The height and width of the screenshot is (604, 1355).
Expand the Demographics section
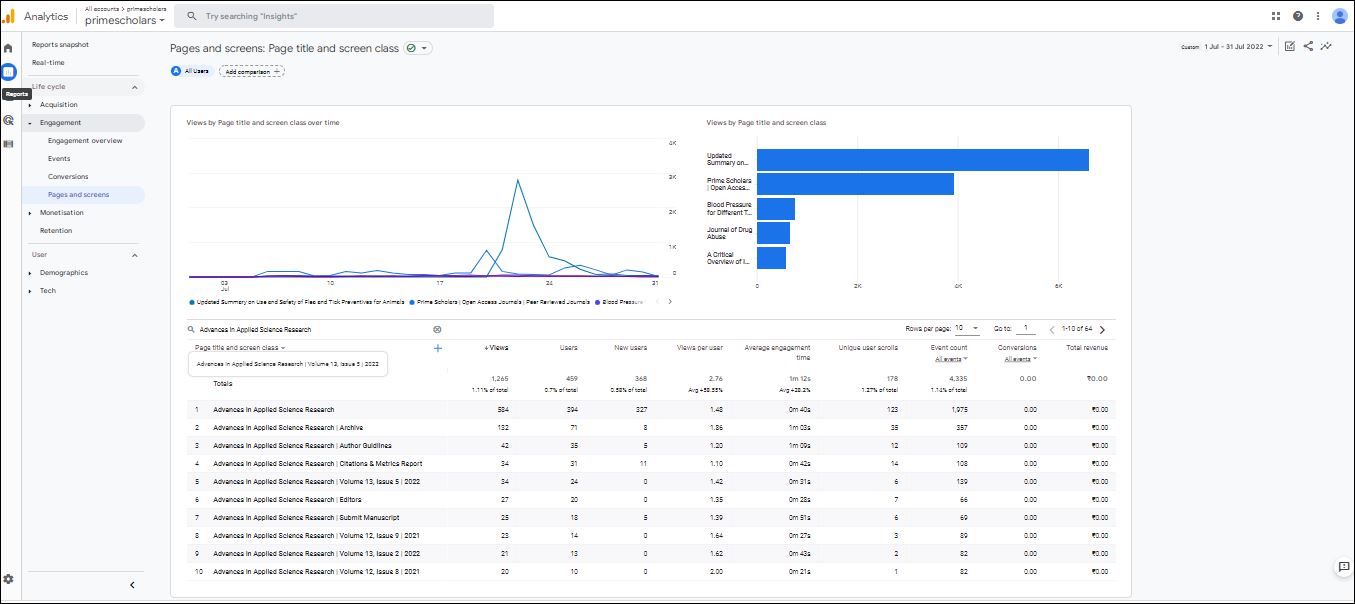pos(63,273)
